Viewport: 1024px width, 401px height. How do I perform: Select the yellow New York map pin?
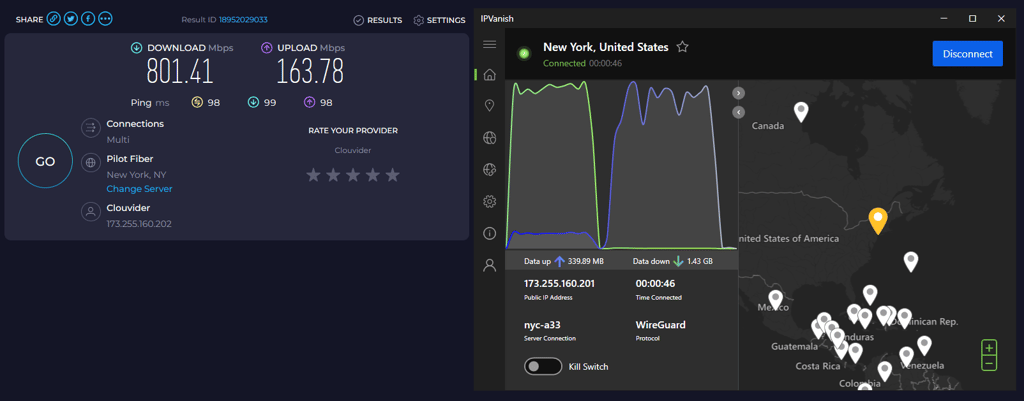coord(878,221)
